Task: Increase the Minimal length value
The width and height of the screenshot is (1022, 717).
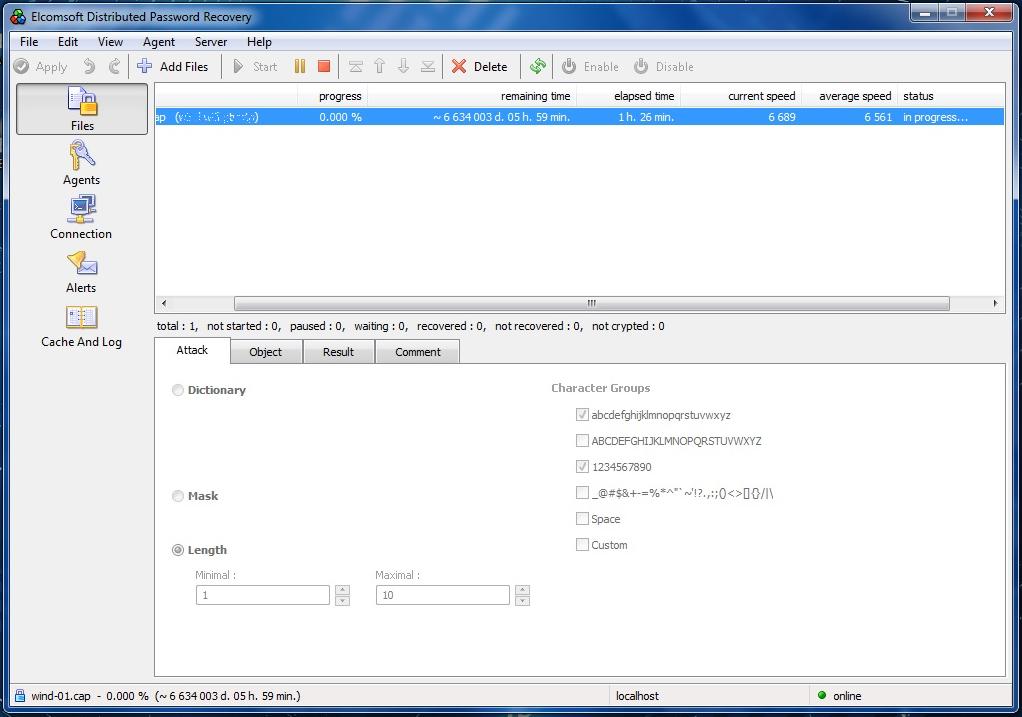Action: pyautogui.click(x=343, y=590)
